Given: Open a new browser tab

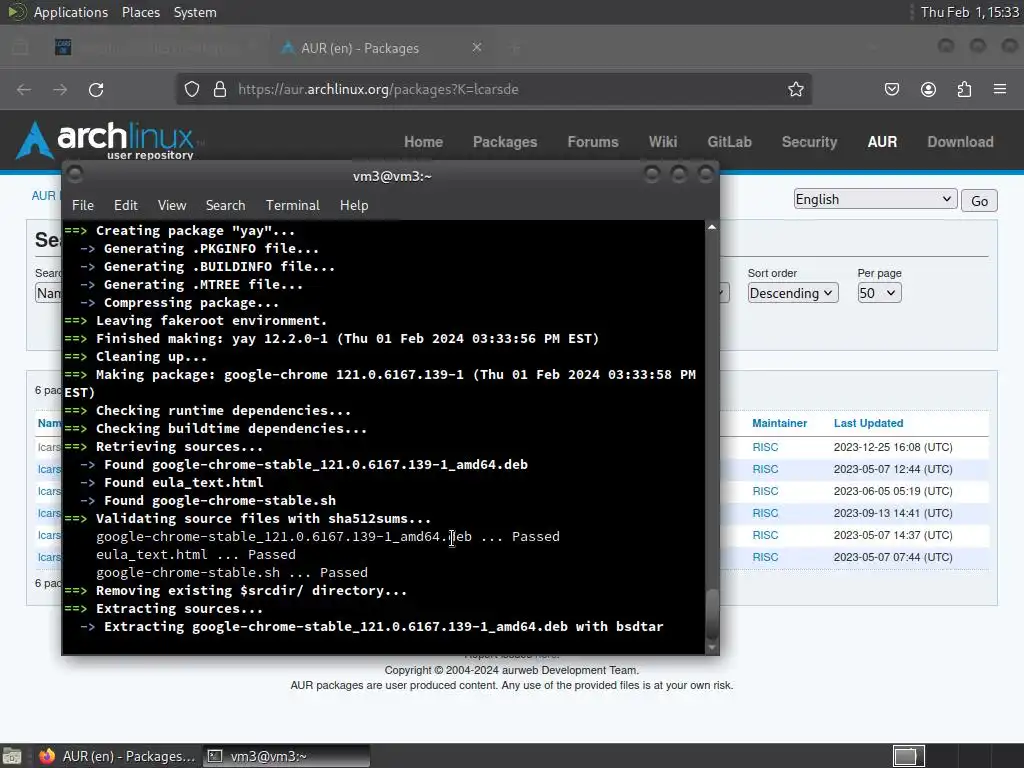Looking at the screenshot, I should coord(515,48).
